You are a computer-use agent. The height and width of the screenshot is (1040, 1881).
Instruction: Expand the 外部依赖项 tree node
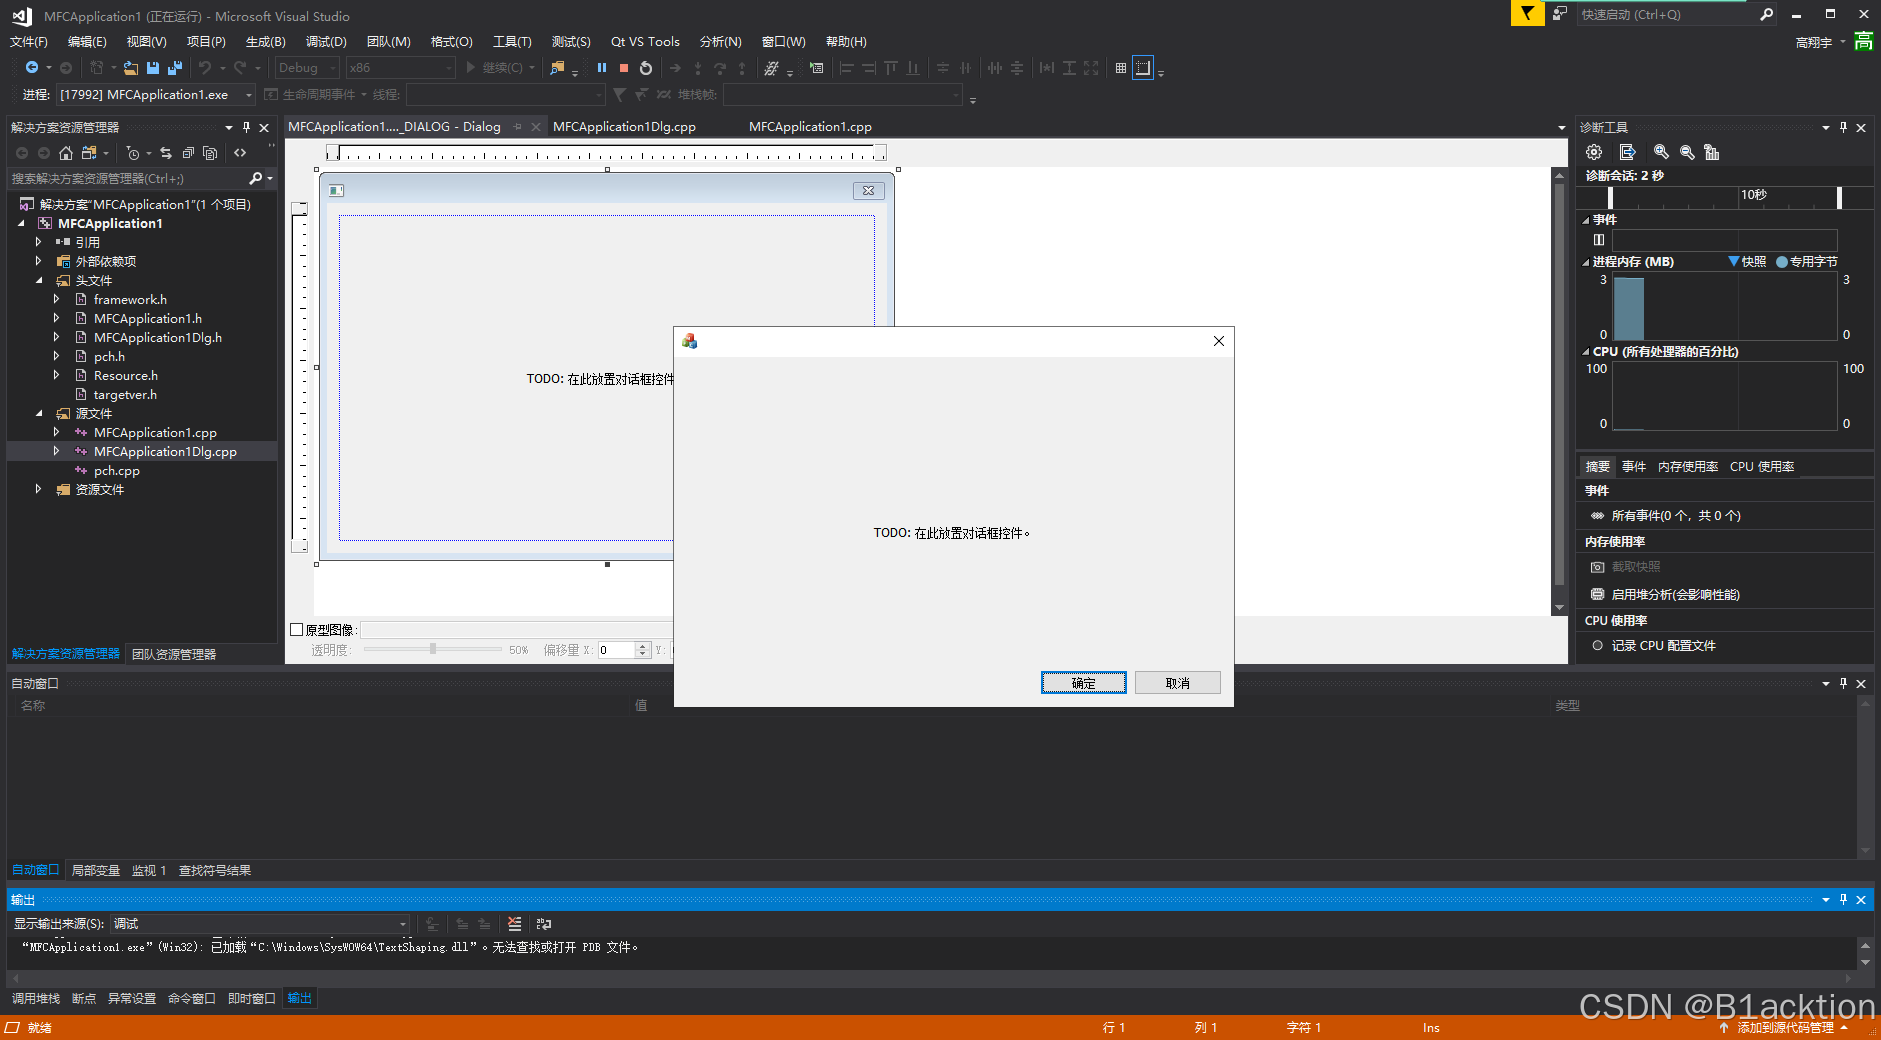point(39,261)
